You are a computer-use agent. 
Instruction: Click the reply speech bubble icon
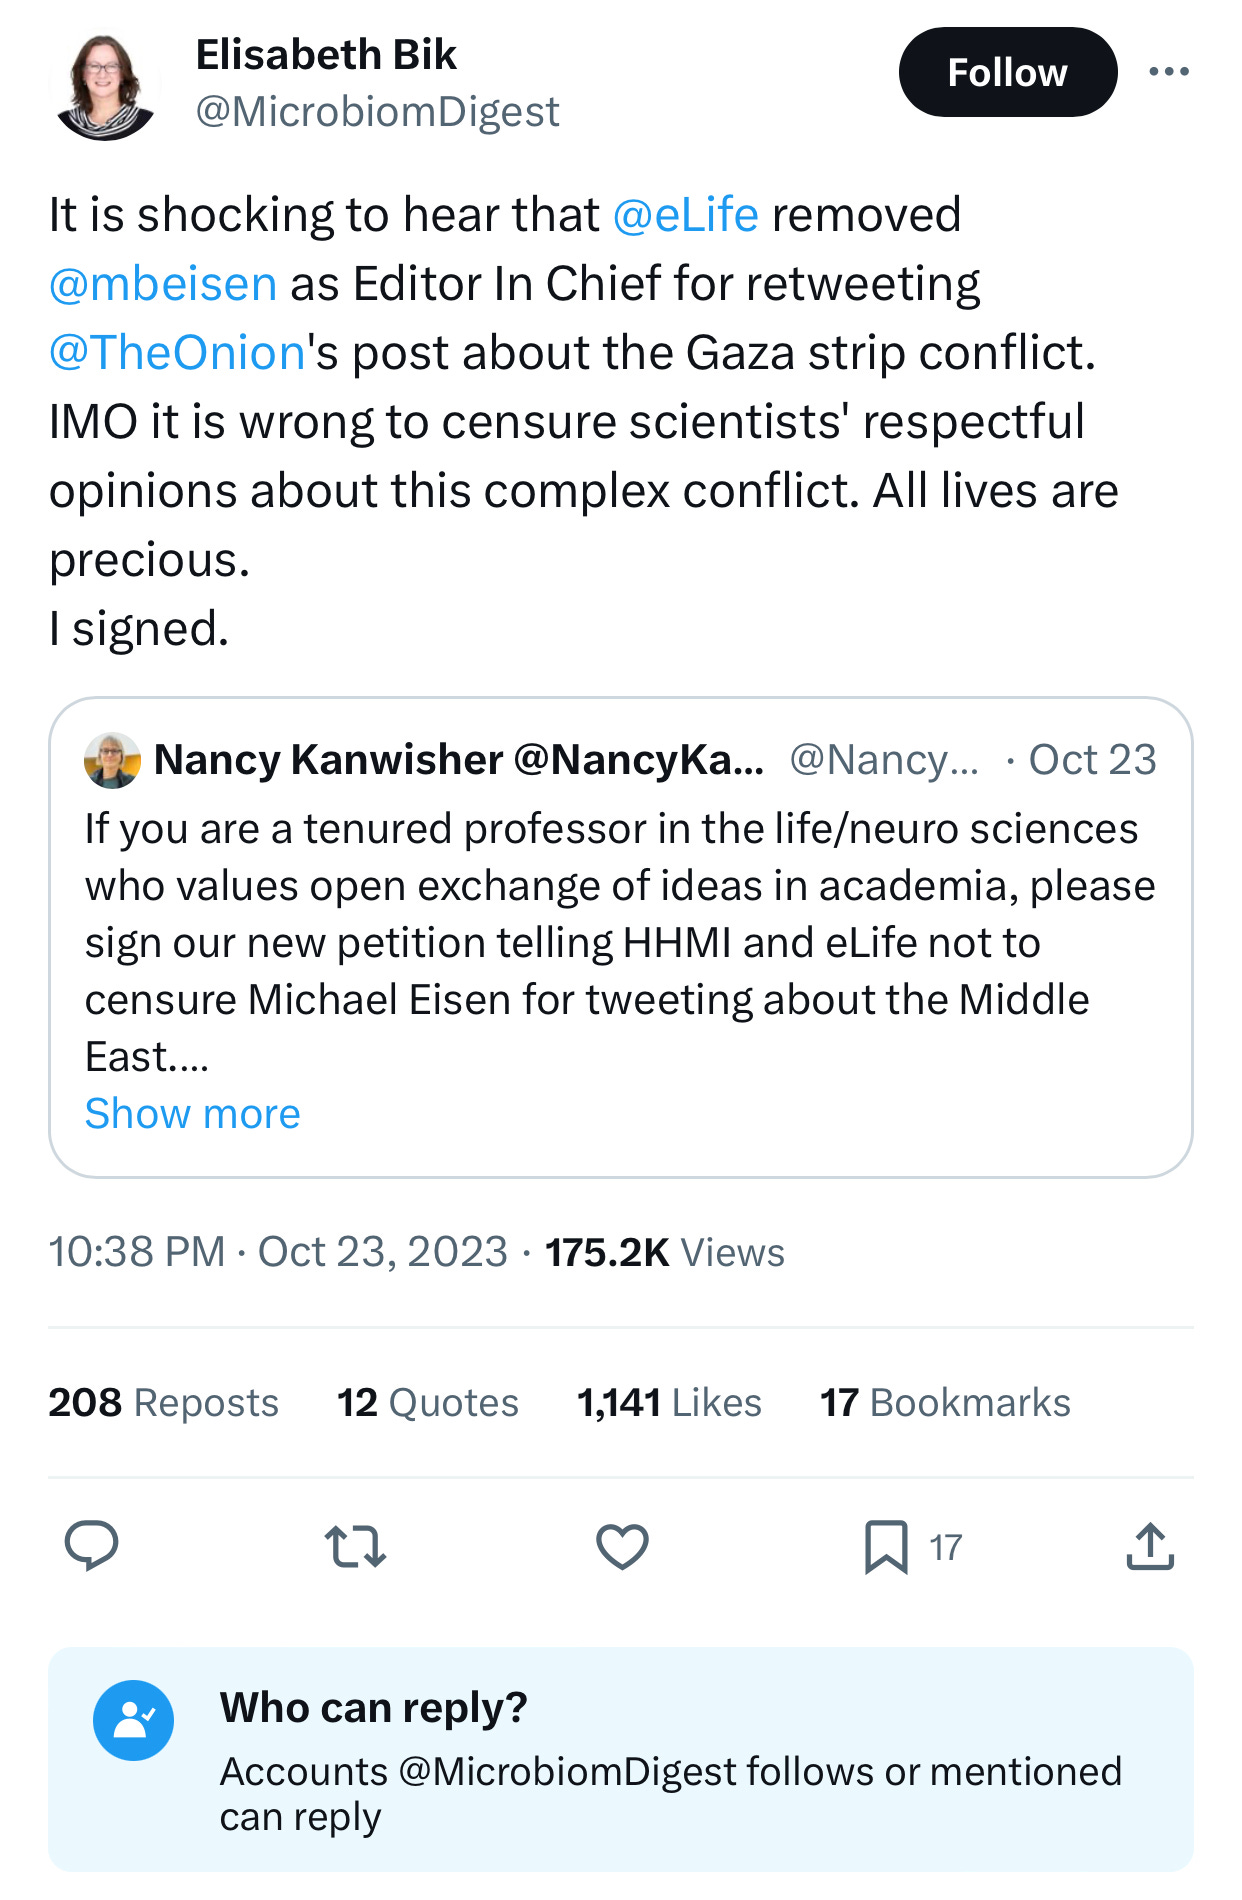[92, 1546]
